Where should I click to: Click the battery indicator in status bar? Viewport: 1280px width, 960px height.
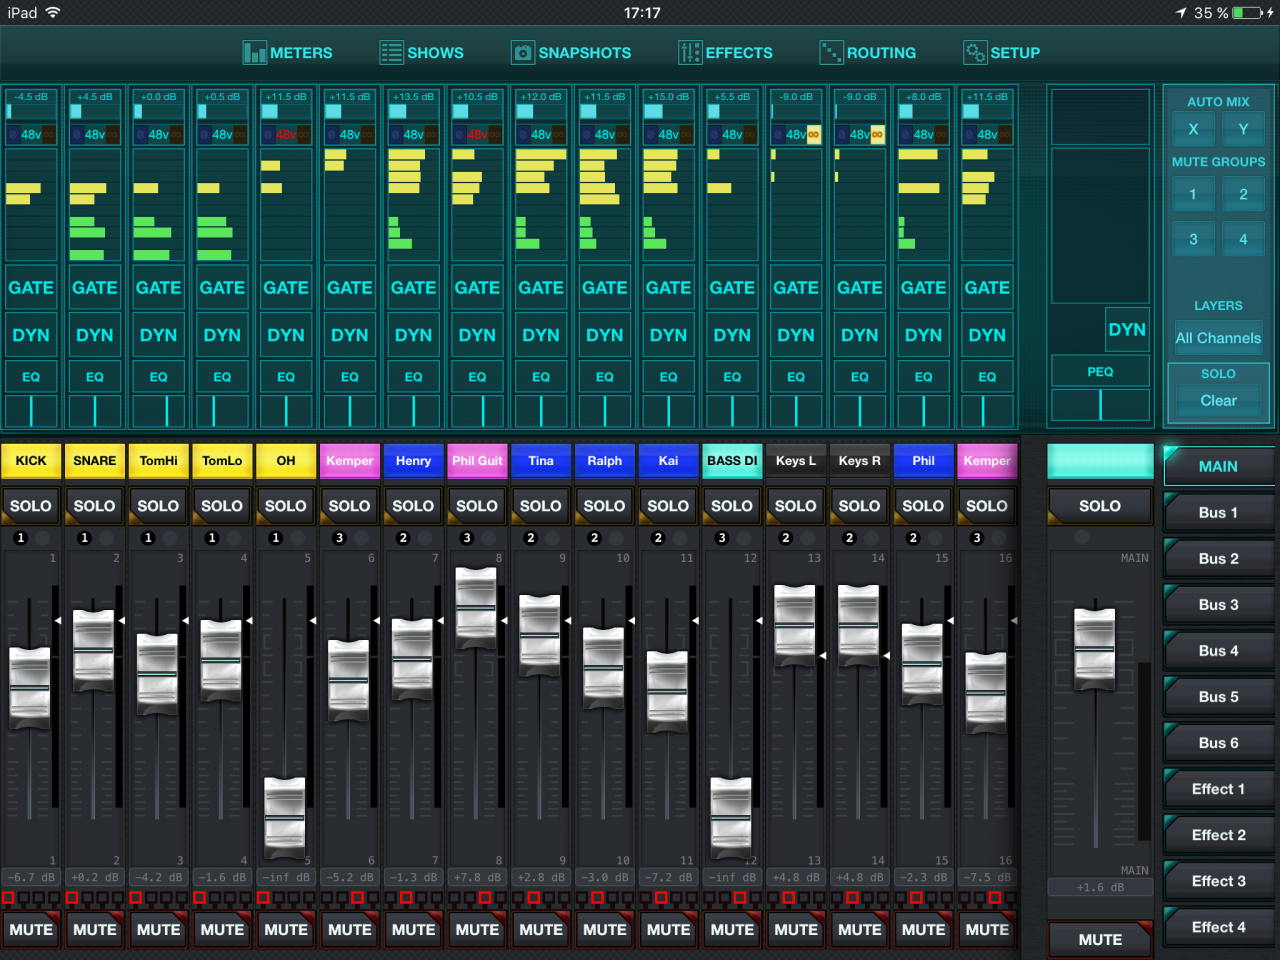click(x=1248, y=13)
